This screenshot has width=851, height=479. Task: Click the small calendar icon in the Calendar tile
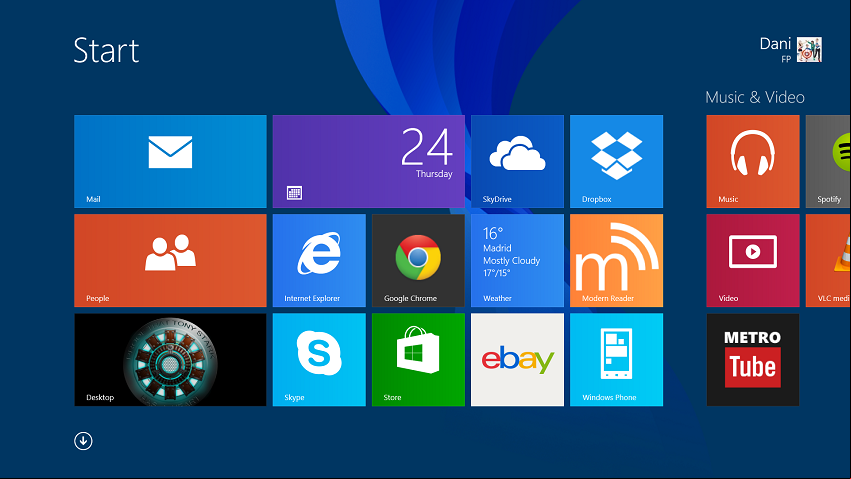pos(294,193)
